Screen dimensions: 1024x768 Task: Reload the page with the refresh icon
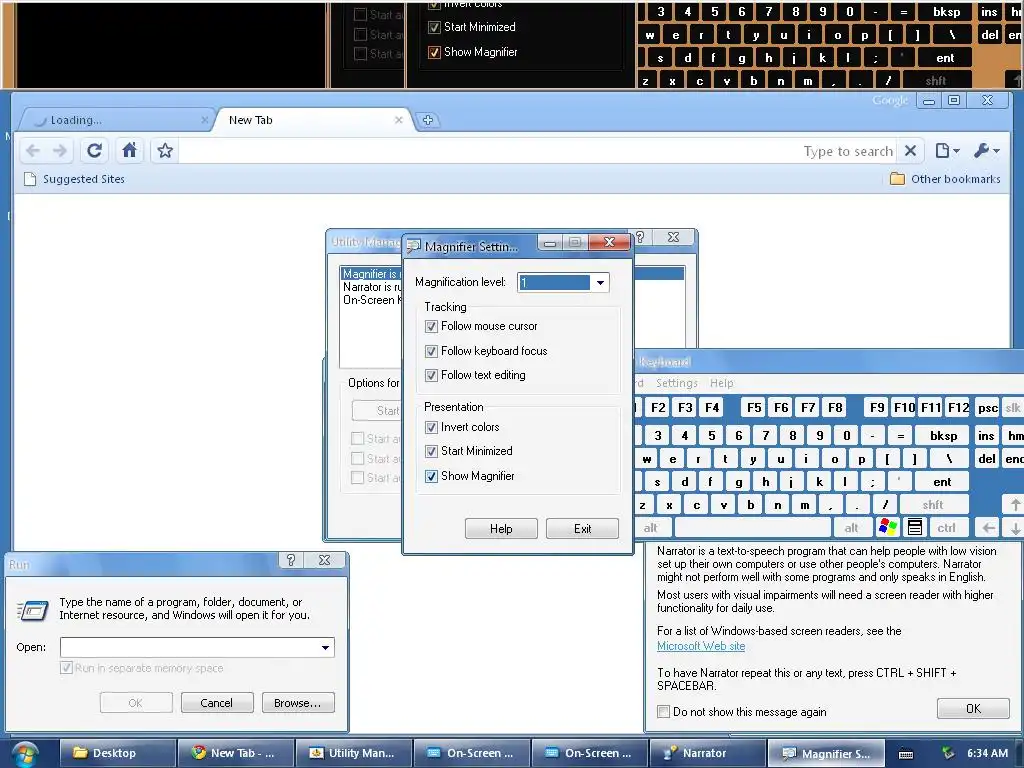94,151
